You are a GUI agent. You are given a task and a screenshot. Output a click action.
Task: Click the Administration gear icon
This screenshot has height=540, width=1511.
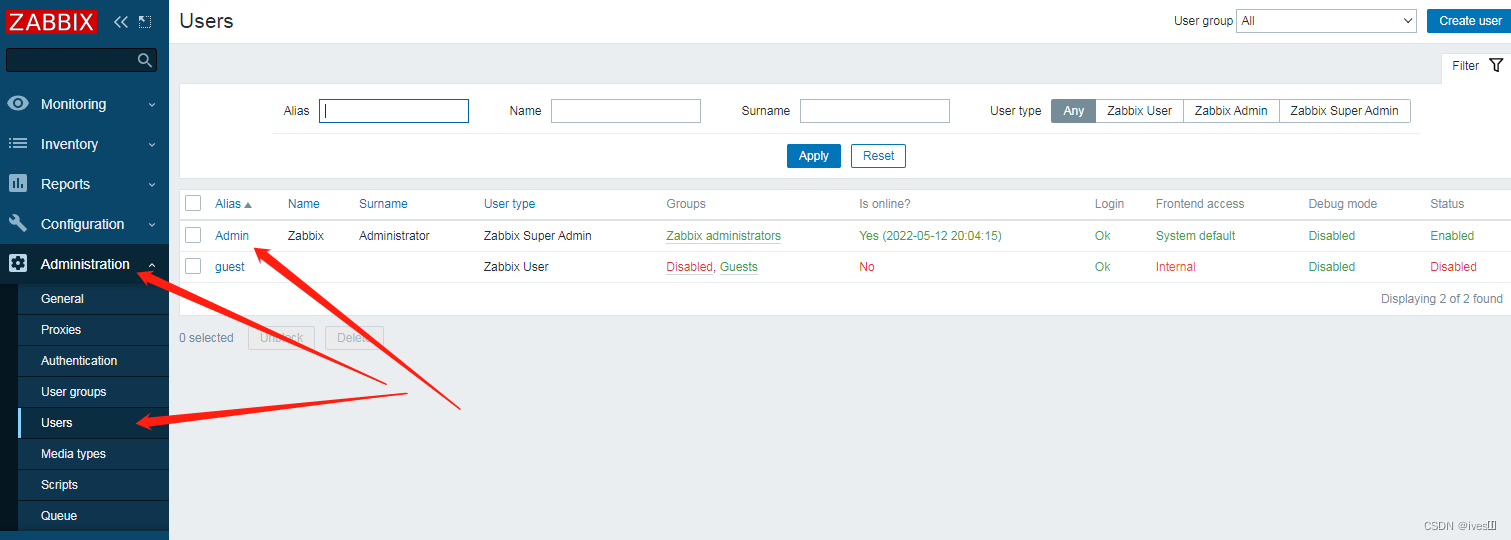coord(18,264)
